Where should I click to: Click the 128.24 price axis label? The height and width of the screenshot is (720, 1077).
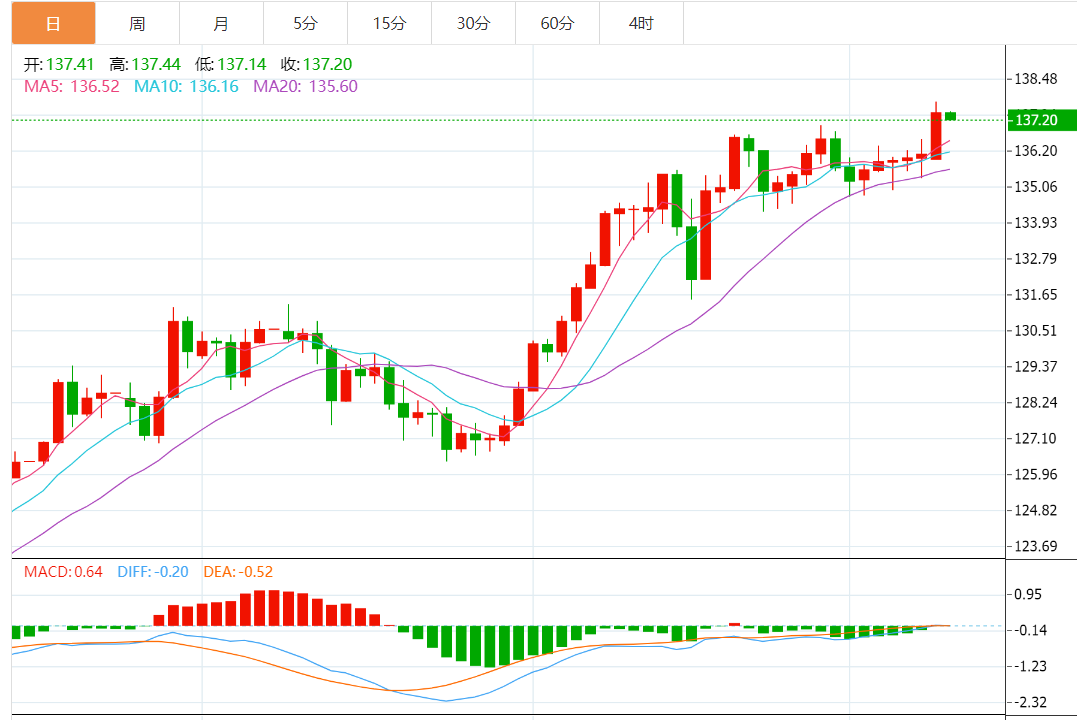point(1036,403)
